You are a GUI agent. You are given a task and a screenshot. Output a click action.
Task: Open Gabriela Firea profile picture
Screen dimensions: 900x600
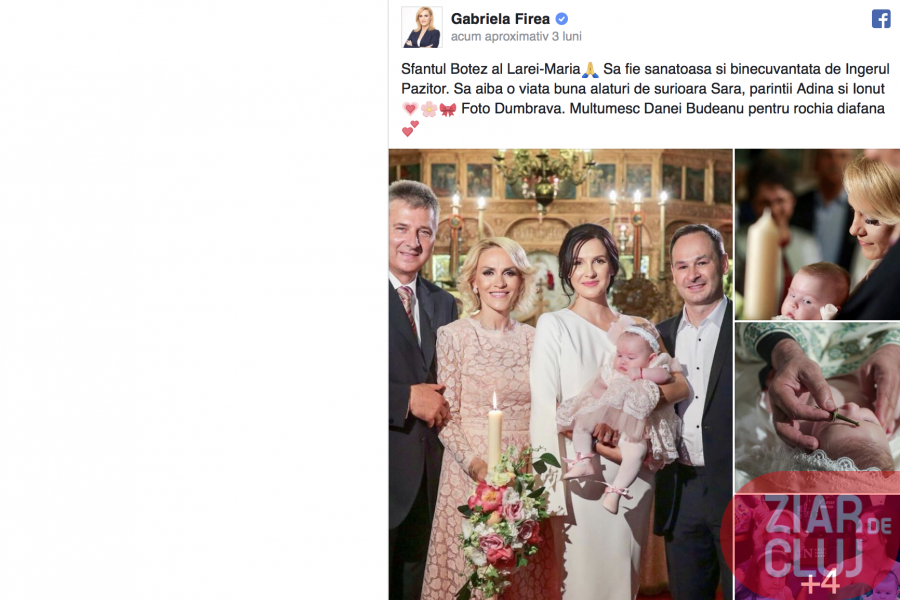coord(422,27)
